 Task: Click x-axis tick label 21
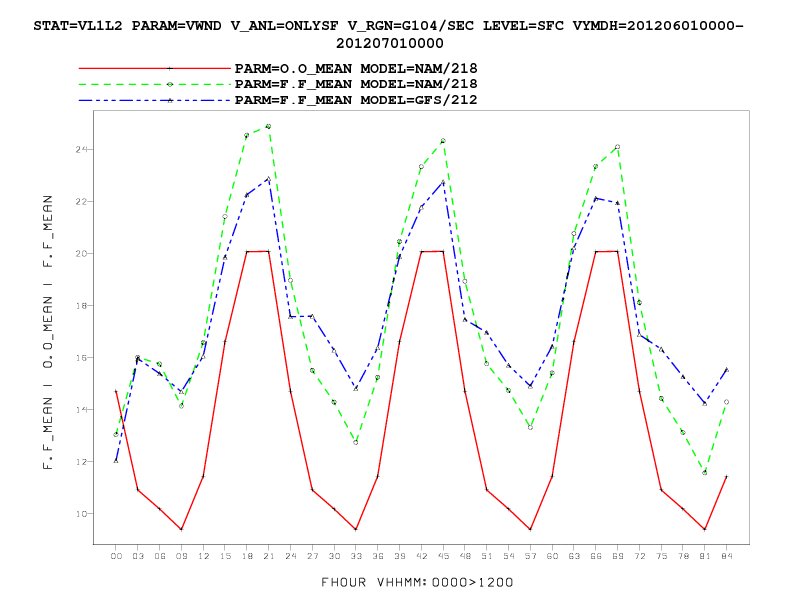(269, 556)
